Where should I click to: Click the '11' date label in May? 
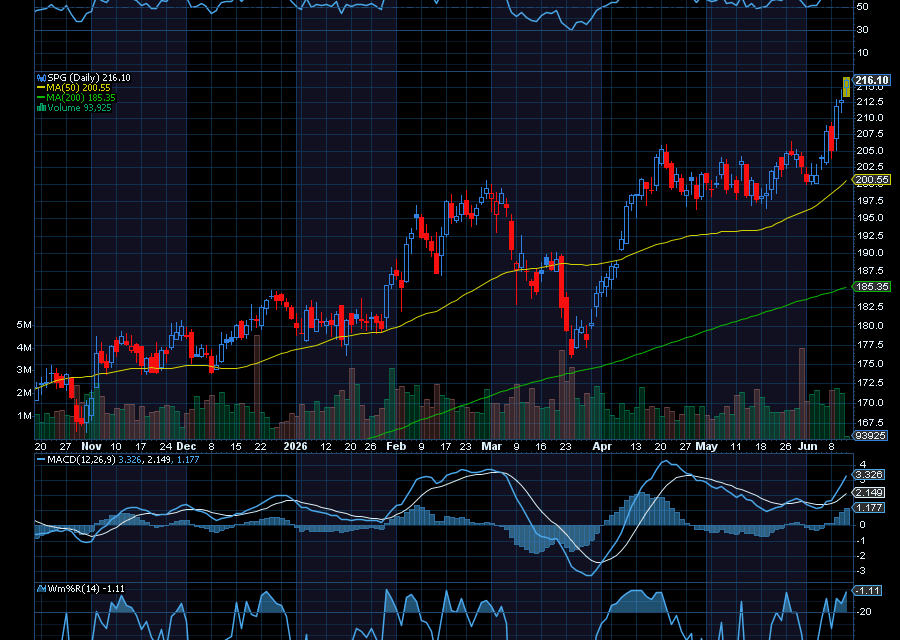pos(736,446)
